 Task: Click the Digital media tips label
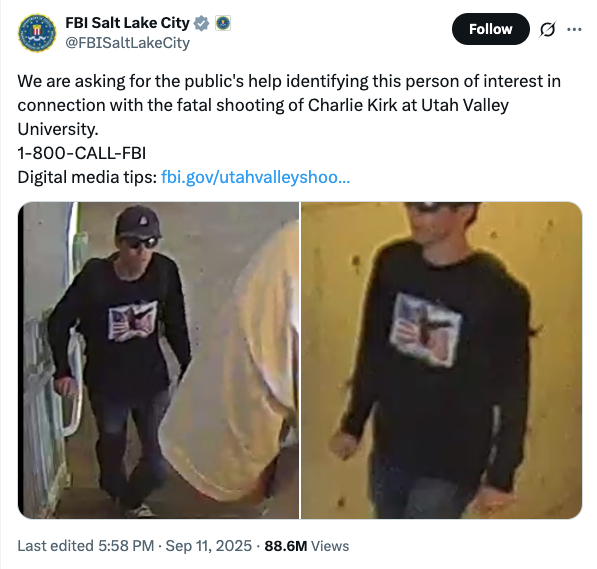tap(87, 177)
